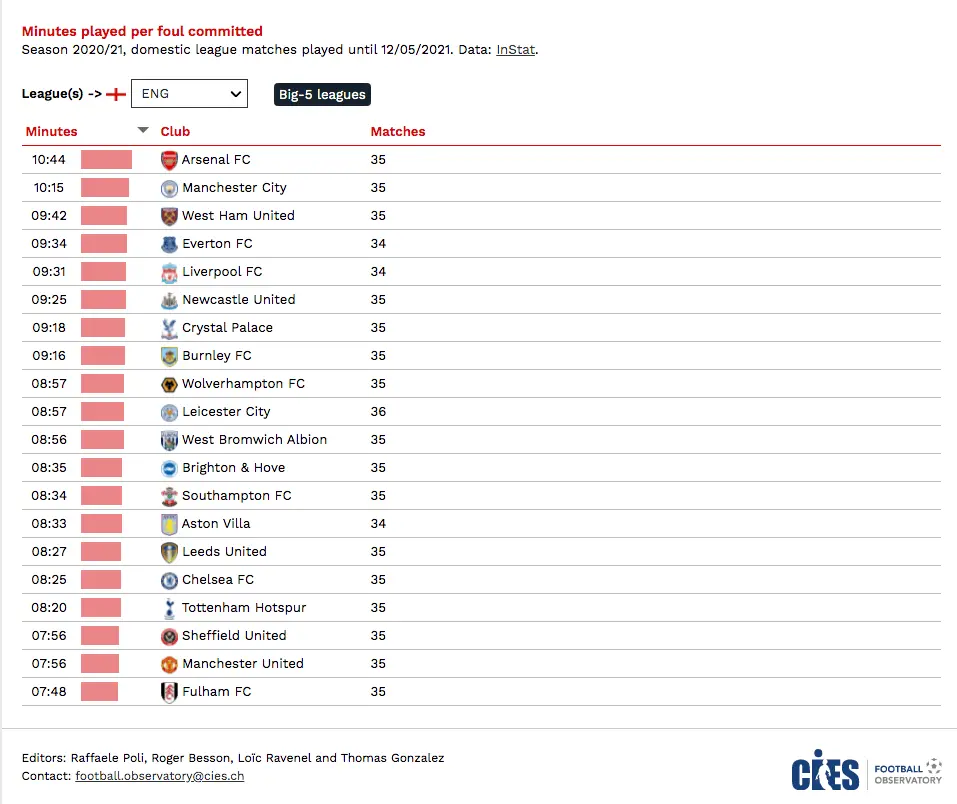Sort table by Minutes column header
The width and height of the screenshot is (957, 804).
pos(52,132)
